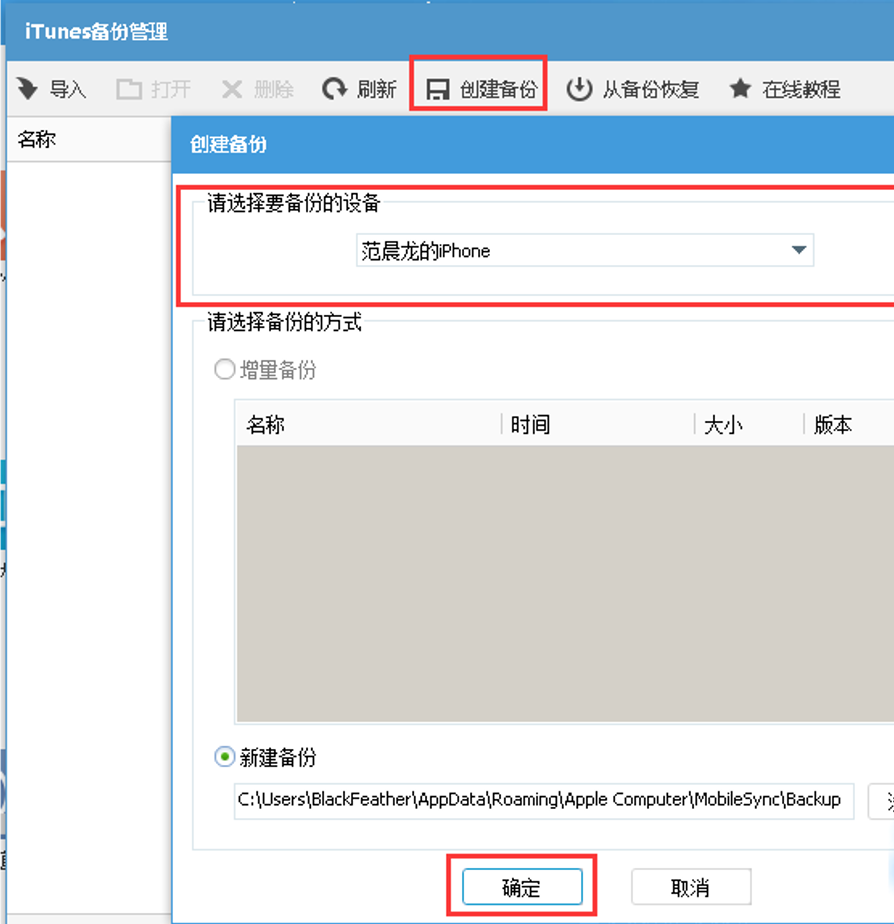Click the iTunes备份管理 window title
This screenshot has width=894, height=924.
pos(96,31)
